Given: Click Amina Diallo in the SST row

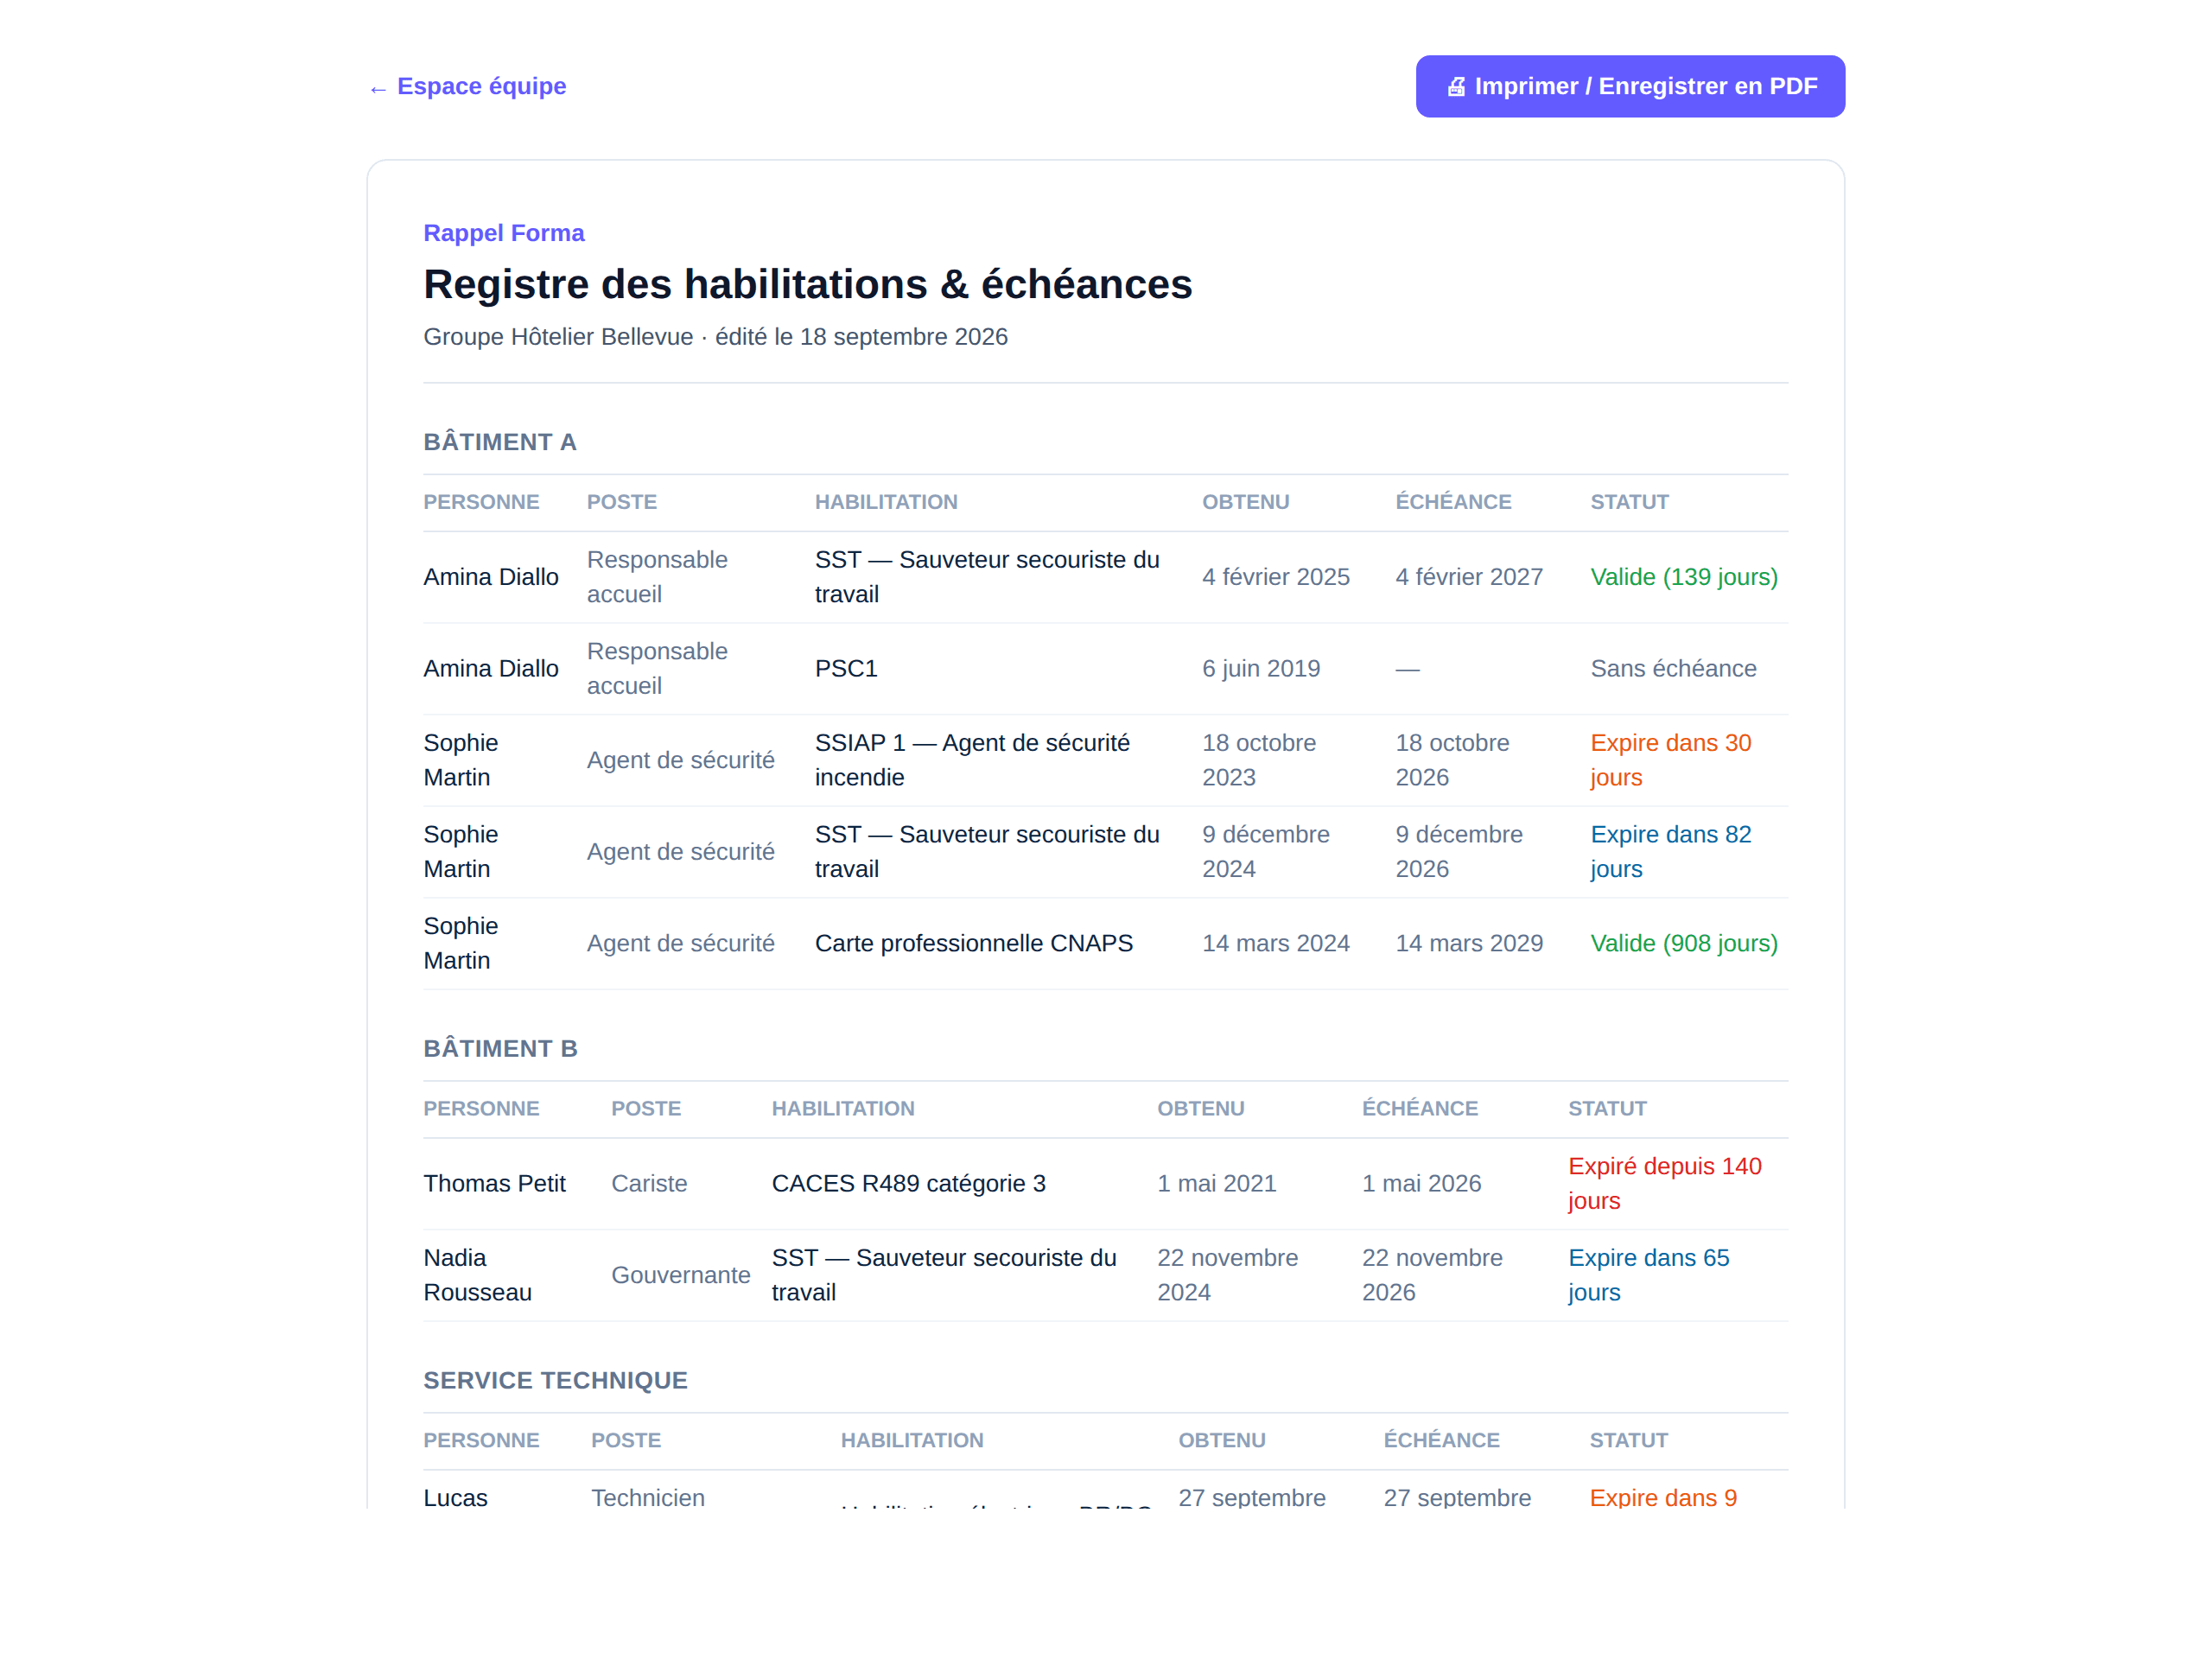Looking at the screenshot, I should 491,577.
